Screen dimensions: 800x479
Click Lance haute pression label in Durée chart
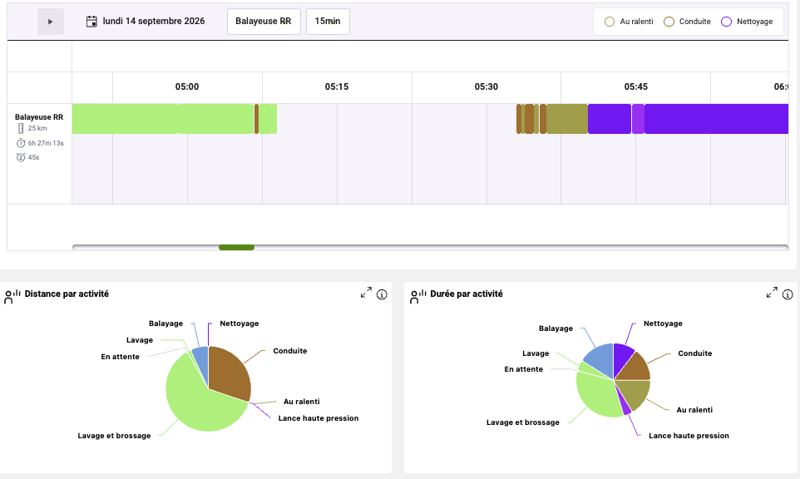[689, 436]
